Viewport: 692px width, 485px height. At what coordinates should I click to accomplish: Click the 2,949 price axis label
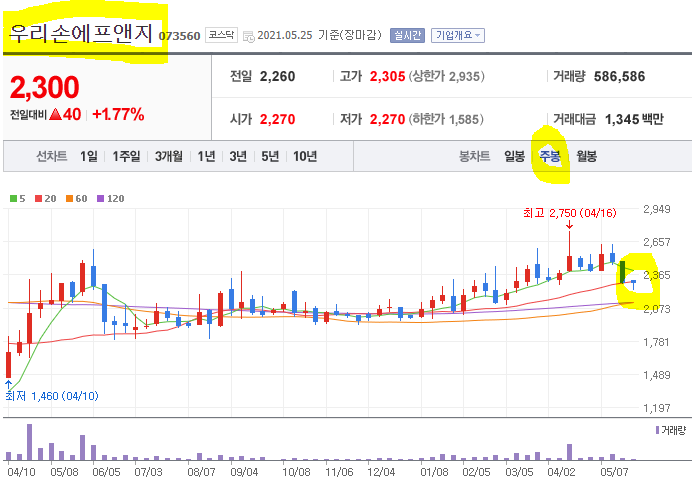coord(657,209)
